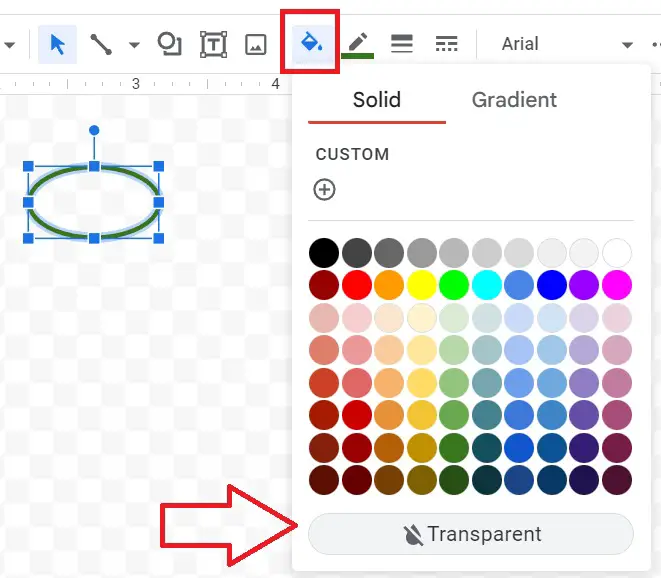
Task: Open the Shape tool
Action: click(169, 44)
